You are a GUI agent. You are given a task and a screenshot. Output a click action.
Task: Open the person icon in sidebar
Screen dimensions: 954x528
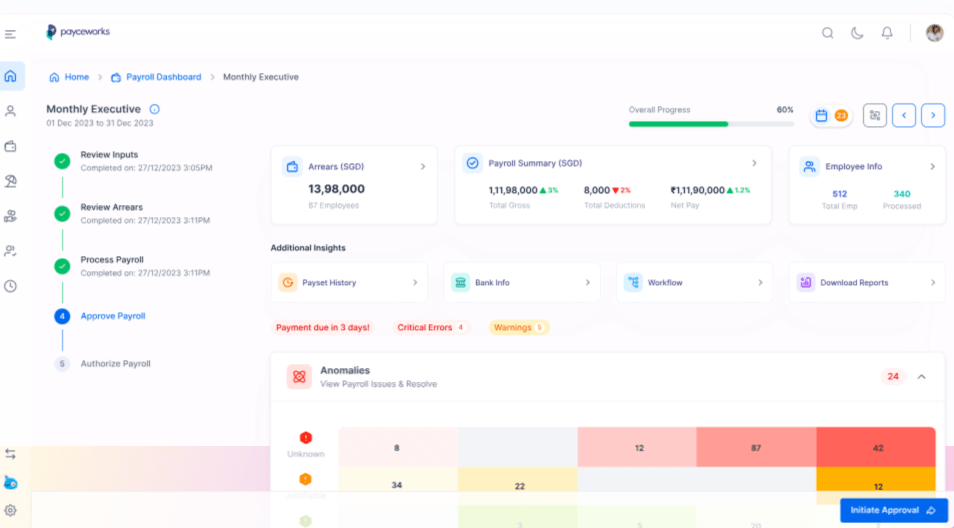click(x=10, y=111)
